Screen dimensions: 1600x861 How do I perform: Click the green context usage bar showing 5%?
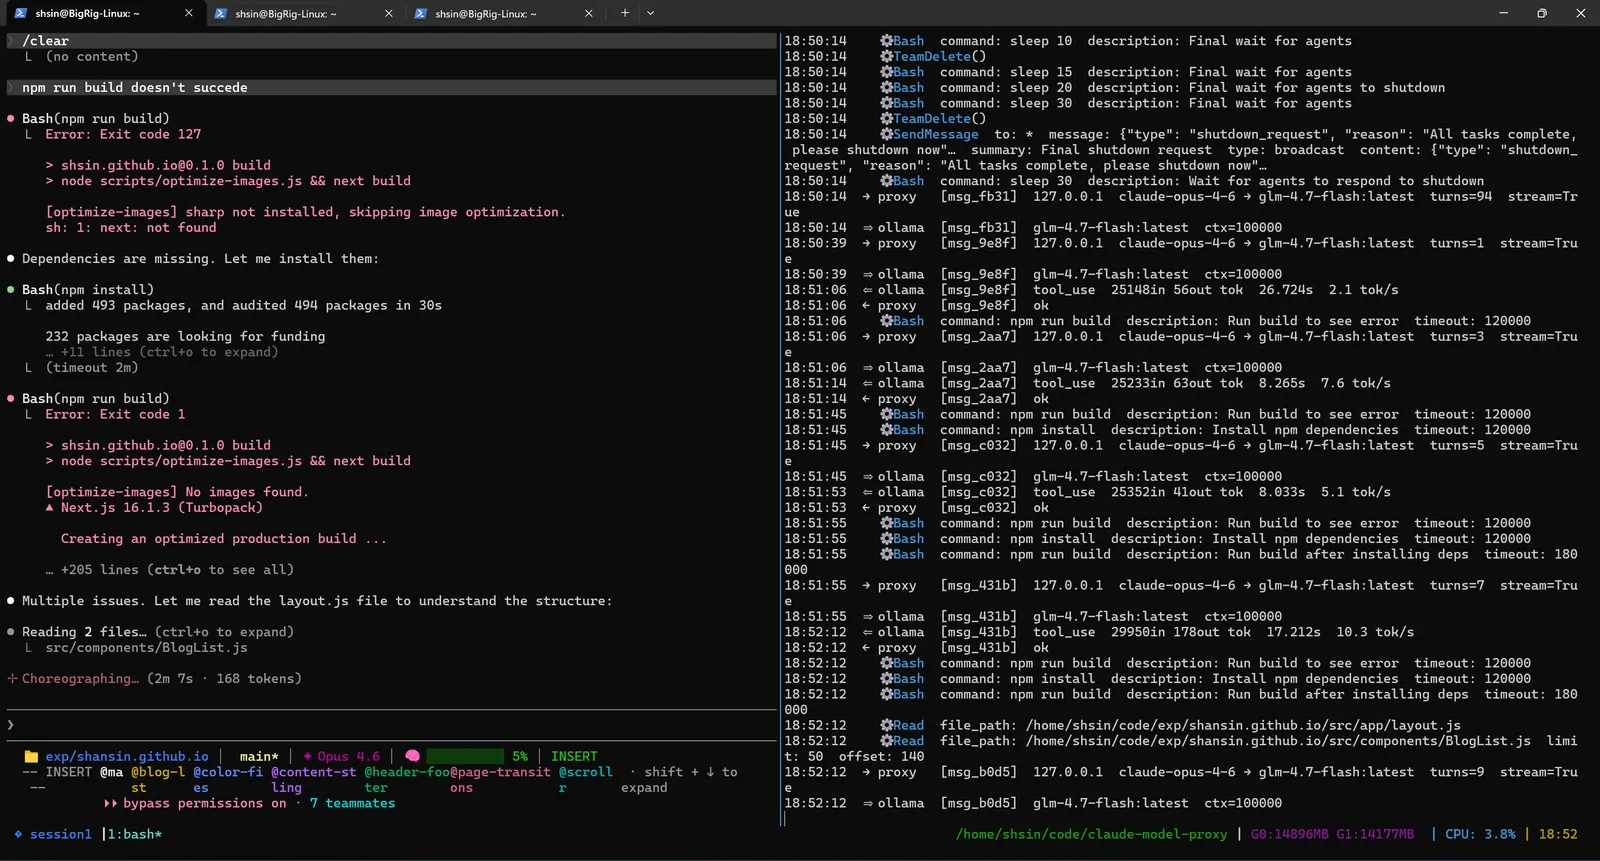click(x=466, y=757)
